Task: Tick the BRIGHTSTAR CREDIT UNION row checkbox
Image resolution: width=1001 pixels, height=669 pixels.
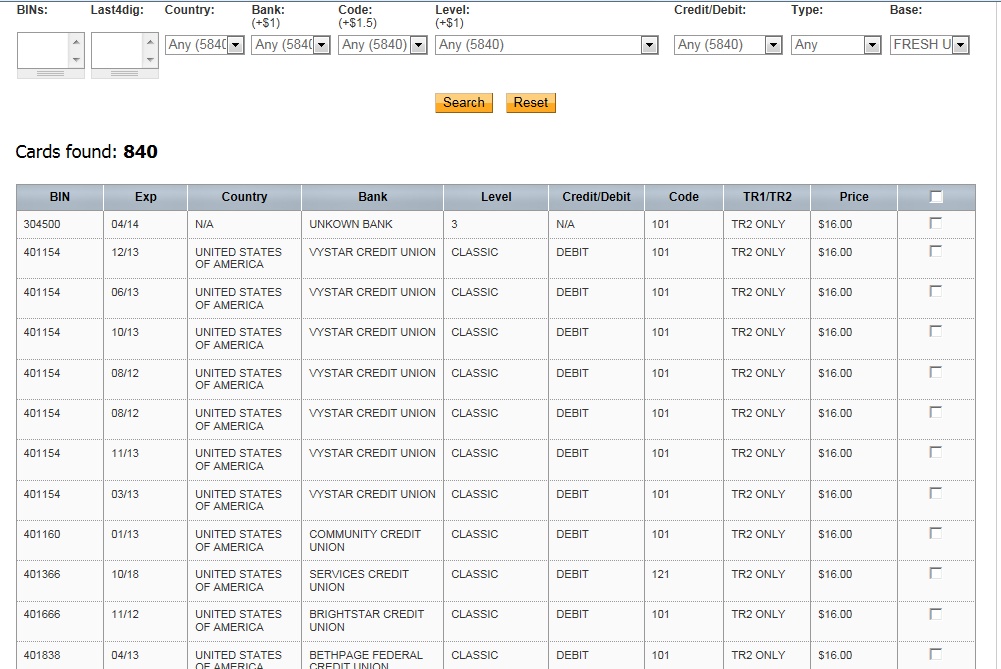Action: (936, 614)
